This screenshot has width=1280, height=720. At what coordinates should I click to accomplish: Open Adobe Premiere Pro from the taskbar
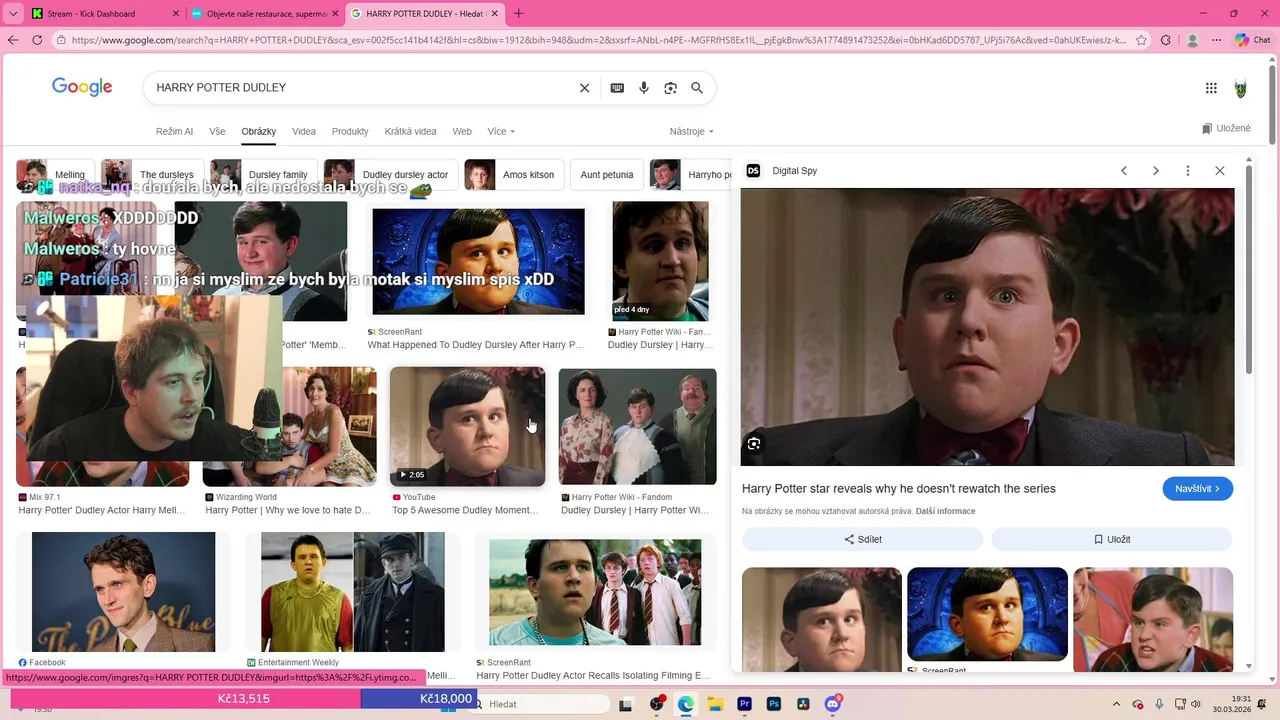tap(744, 704)
